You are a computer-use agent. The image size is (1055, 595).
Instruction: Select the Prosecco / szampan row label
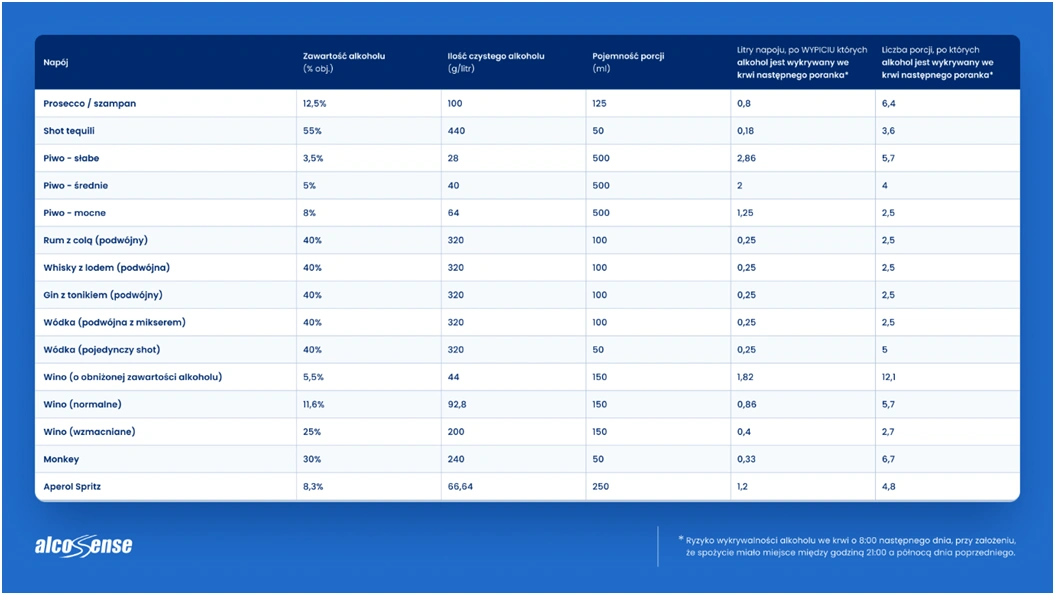click(x=89, y=104)
